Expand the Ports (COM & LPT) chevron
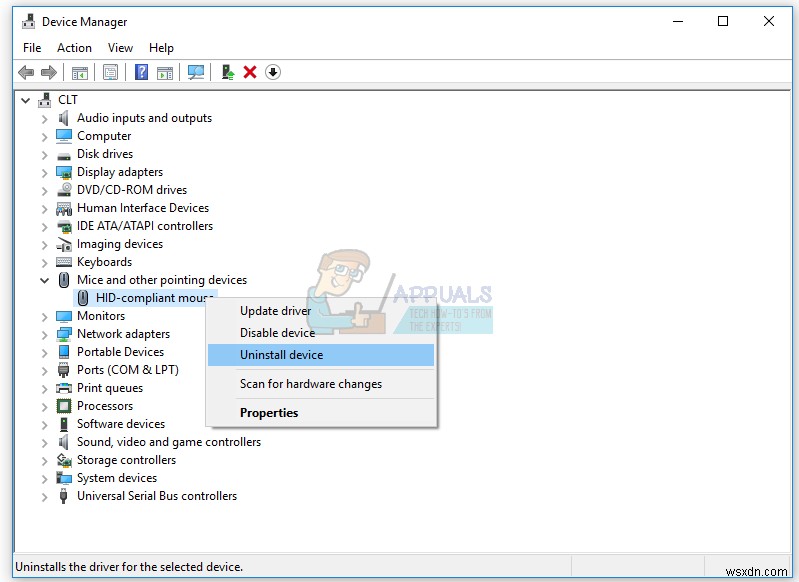The image size is (799, 582). click(x=44, y=371)
